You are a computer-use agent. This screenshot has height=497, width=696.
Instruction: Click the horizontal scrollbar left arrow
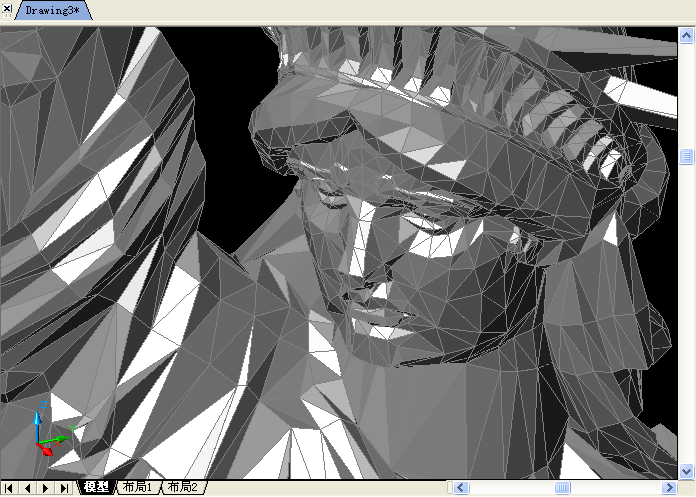[x=461, y=488]
